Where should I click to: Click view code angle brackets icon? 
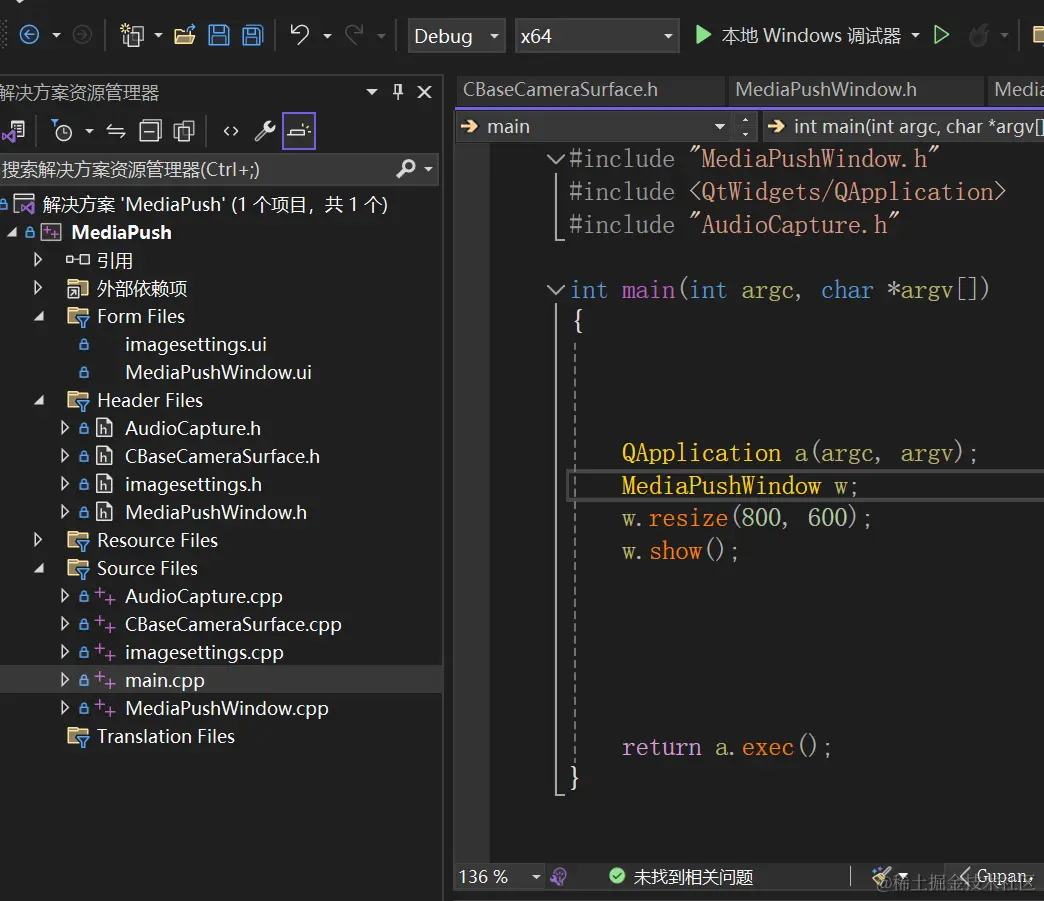click(230, 131)
